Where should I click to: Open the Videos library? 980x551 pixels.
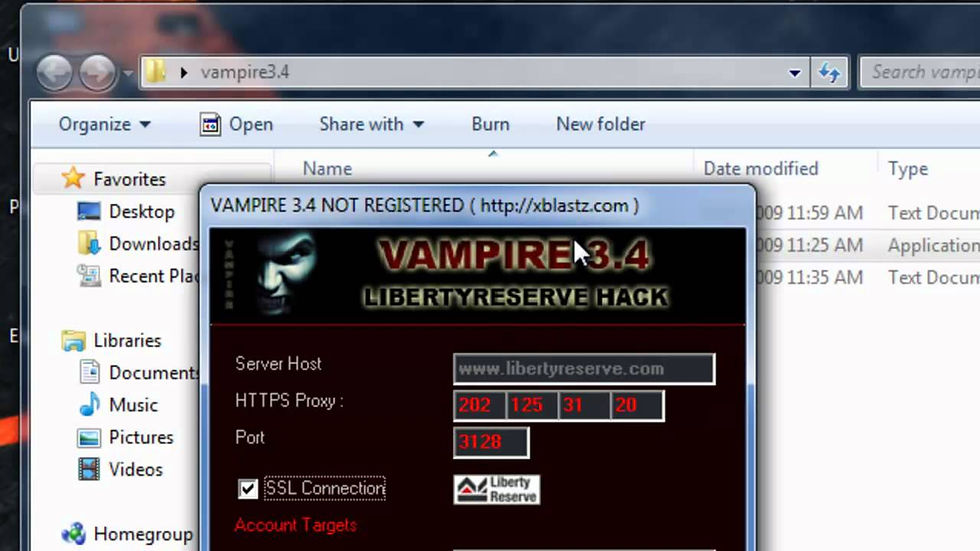(136, 469)
